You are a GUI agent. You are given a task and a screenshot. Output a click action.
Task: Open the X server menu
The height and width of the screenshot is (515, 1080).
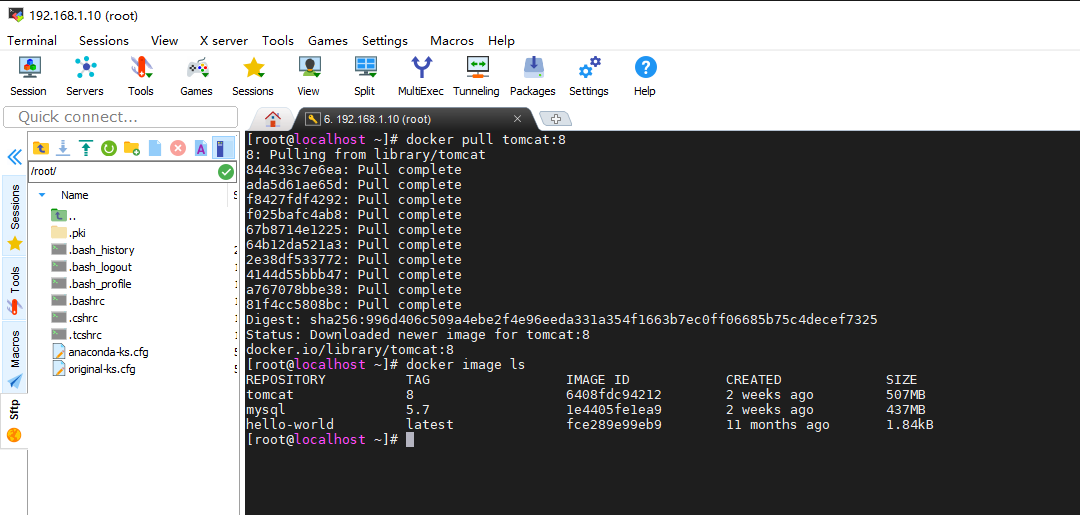224,41
